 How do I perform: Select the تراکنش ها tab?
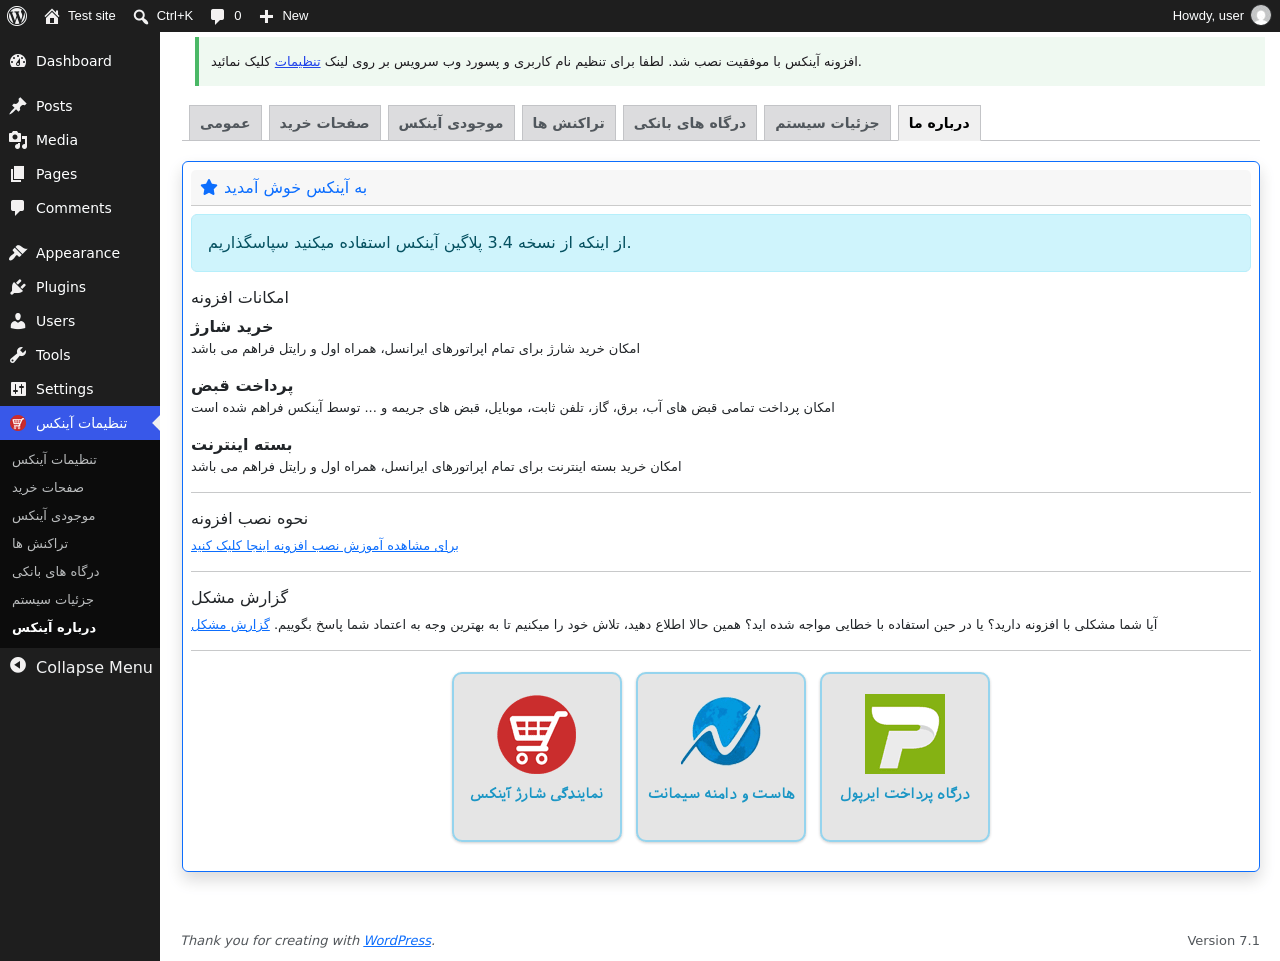click(x=569, y=123)
